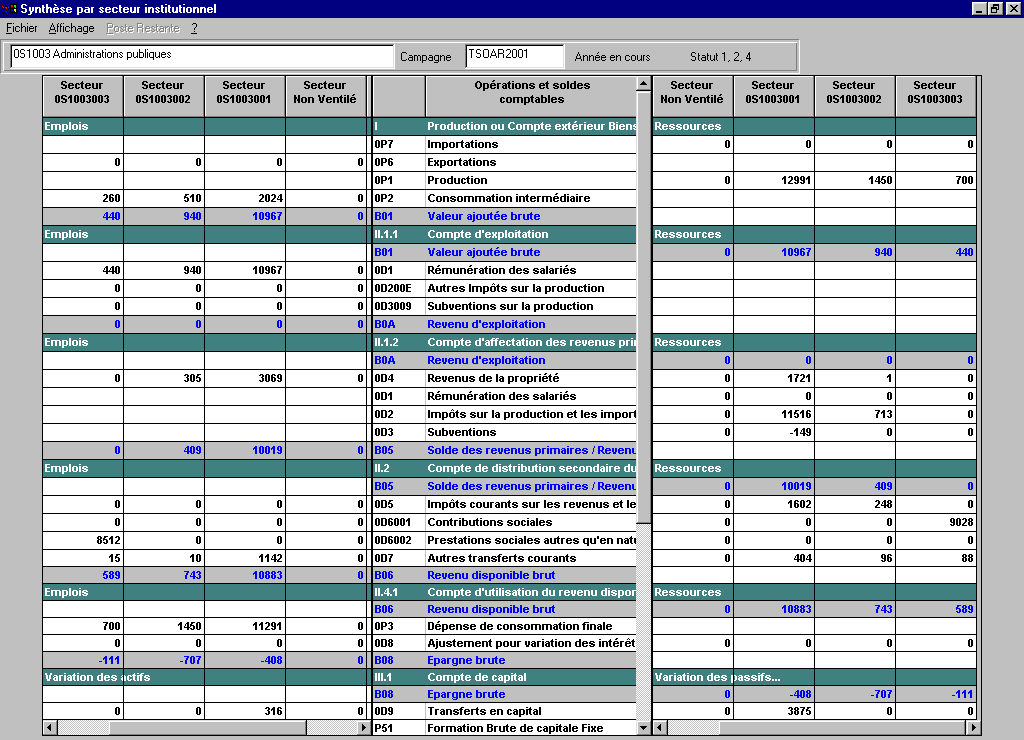
Task: Select the 0D200E Autres Impôts sur la production row
Action: (504, 288)
